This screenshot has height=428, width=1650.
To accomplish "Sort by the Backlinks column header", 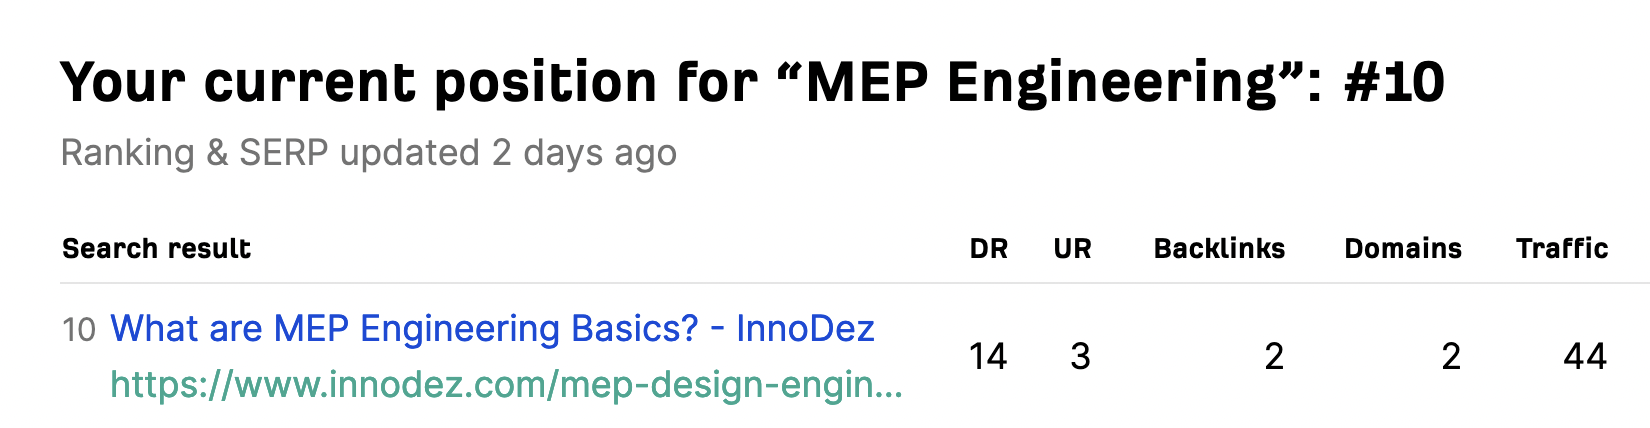I will [x=1219, y=249].
